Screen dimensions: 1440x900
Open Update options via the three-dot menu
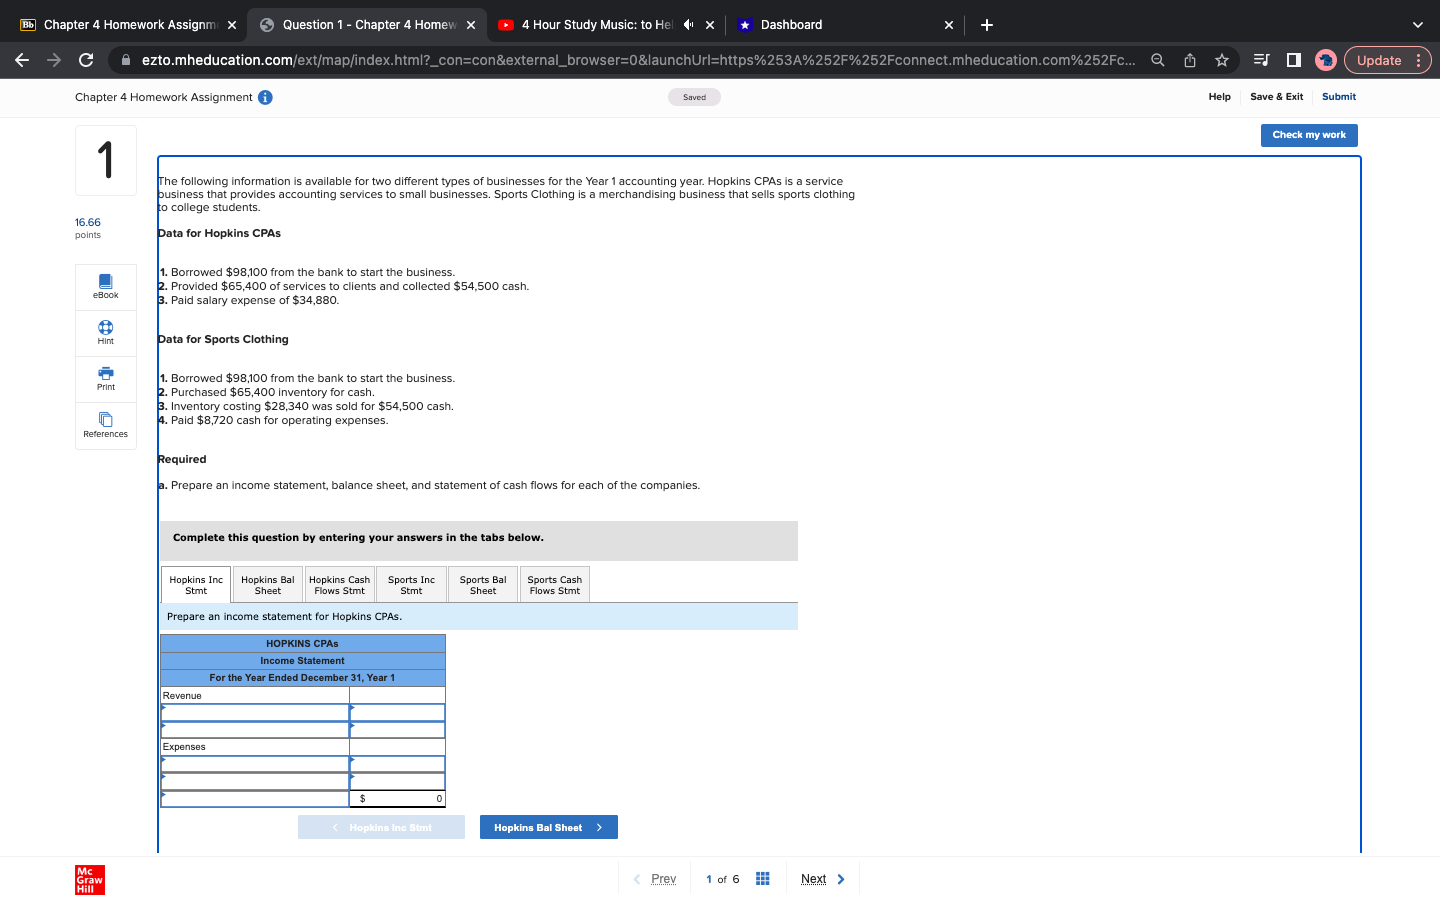coord(1418,60)
